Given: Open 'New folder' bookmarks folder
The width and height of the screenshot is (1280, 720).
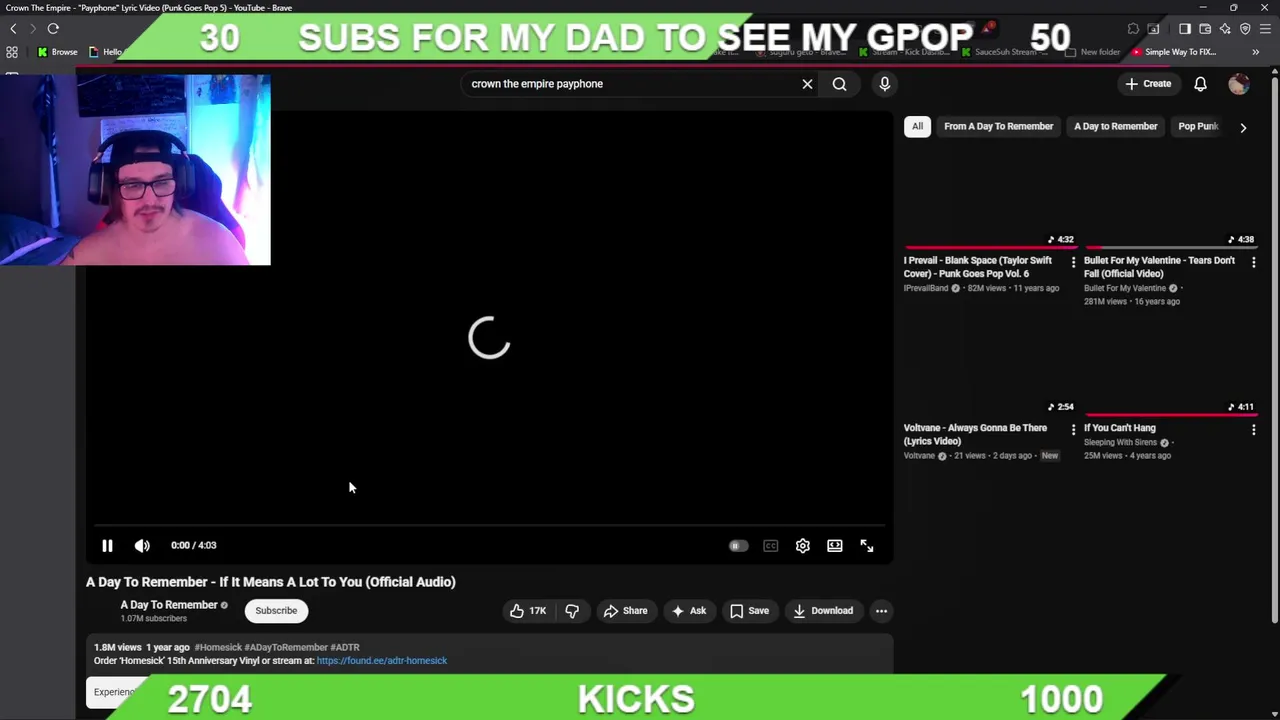Looking at the screenshot, I should tap(1093, 52).
